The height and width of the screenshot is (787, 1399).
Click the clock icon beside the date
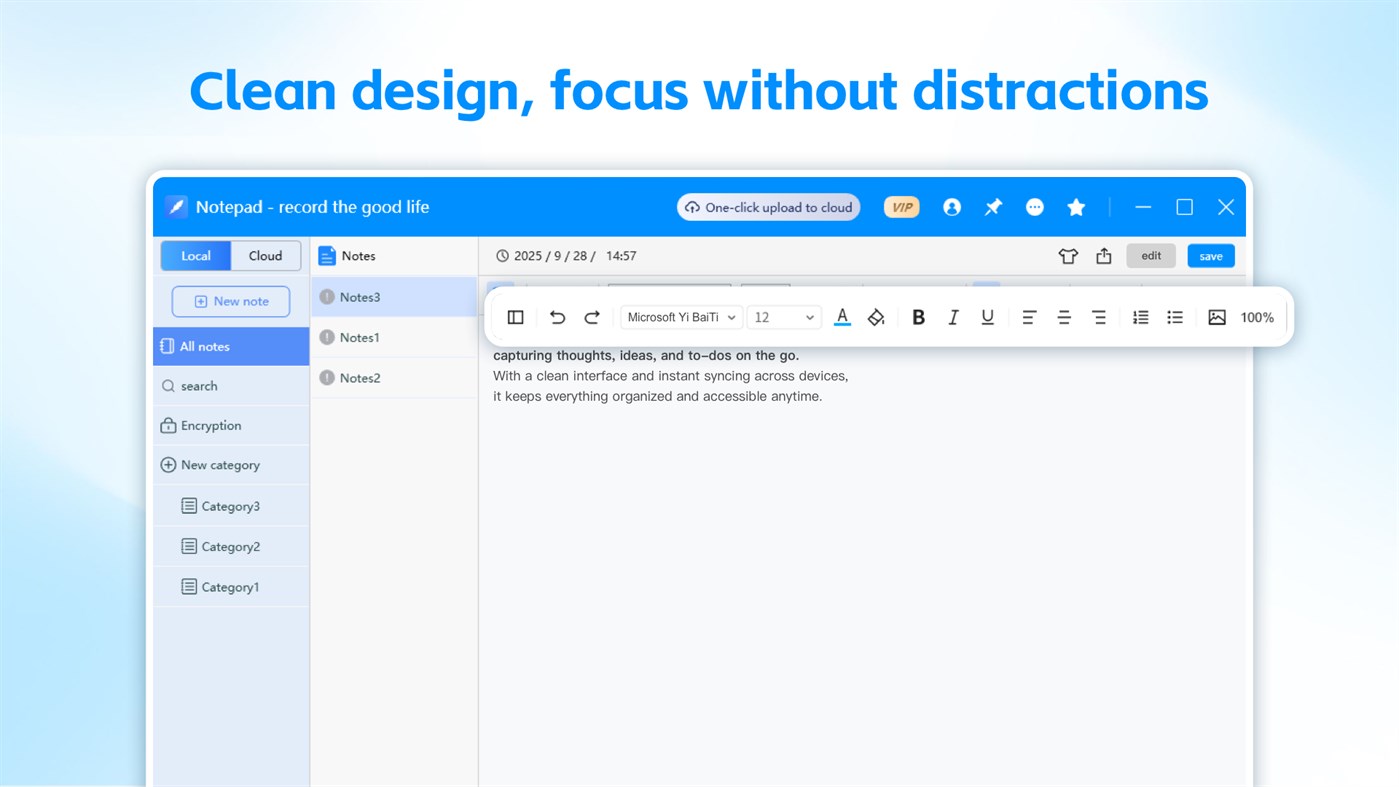coord(503,256)
